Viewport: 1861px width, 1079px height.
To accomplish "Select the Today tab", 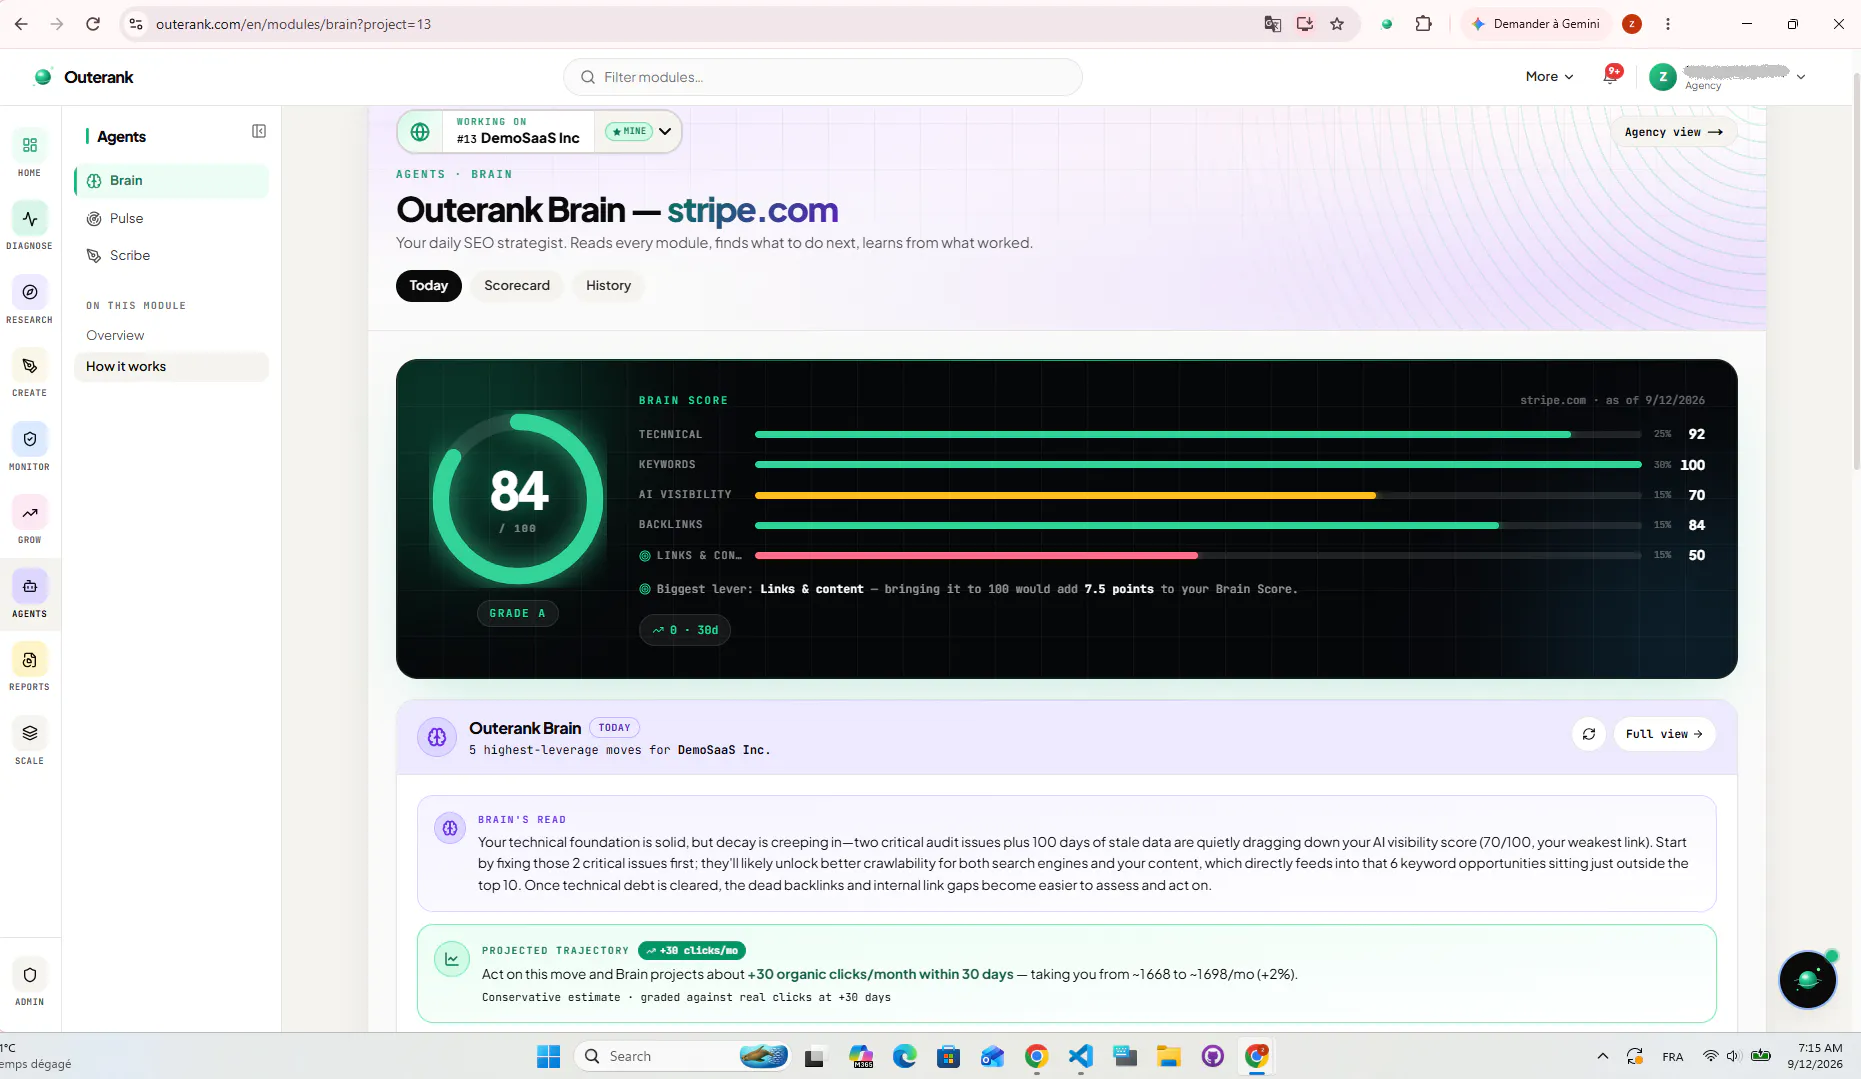I will click(x=429, y=286).
